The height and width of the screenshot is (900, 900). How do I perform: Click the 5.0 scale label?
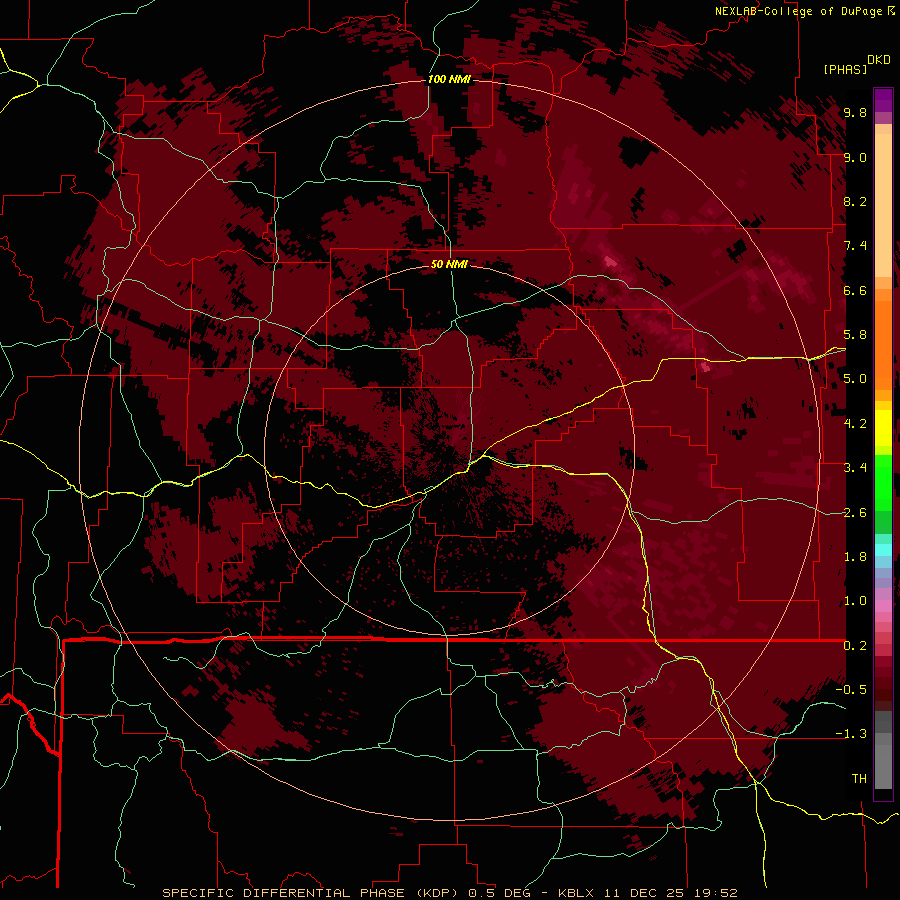click(x=855, y=379)
